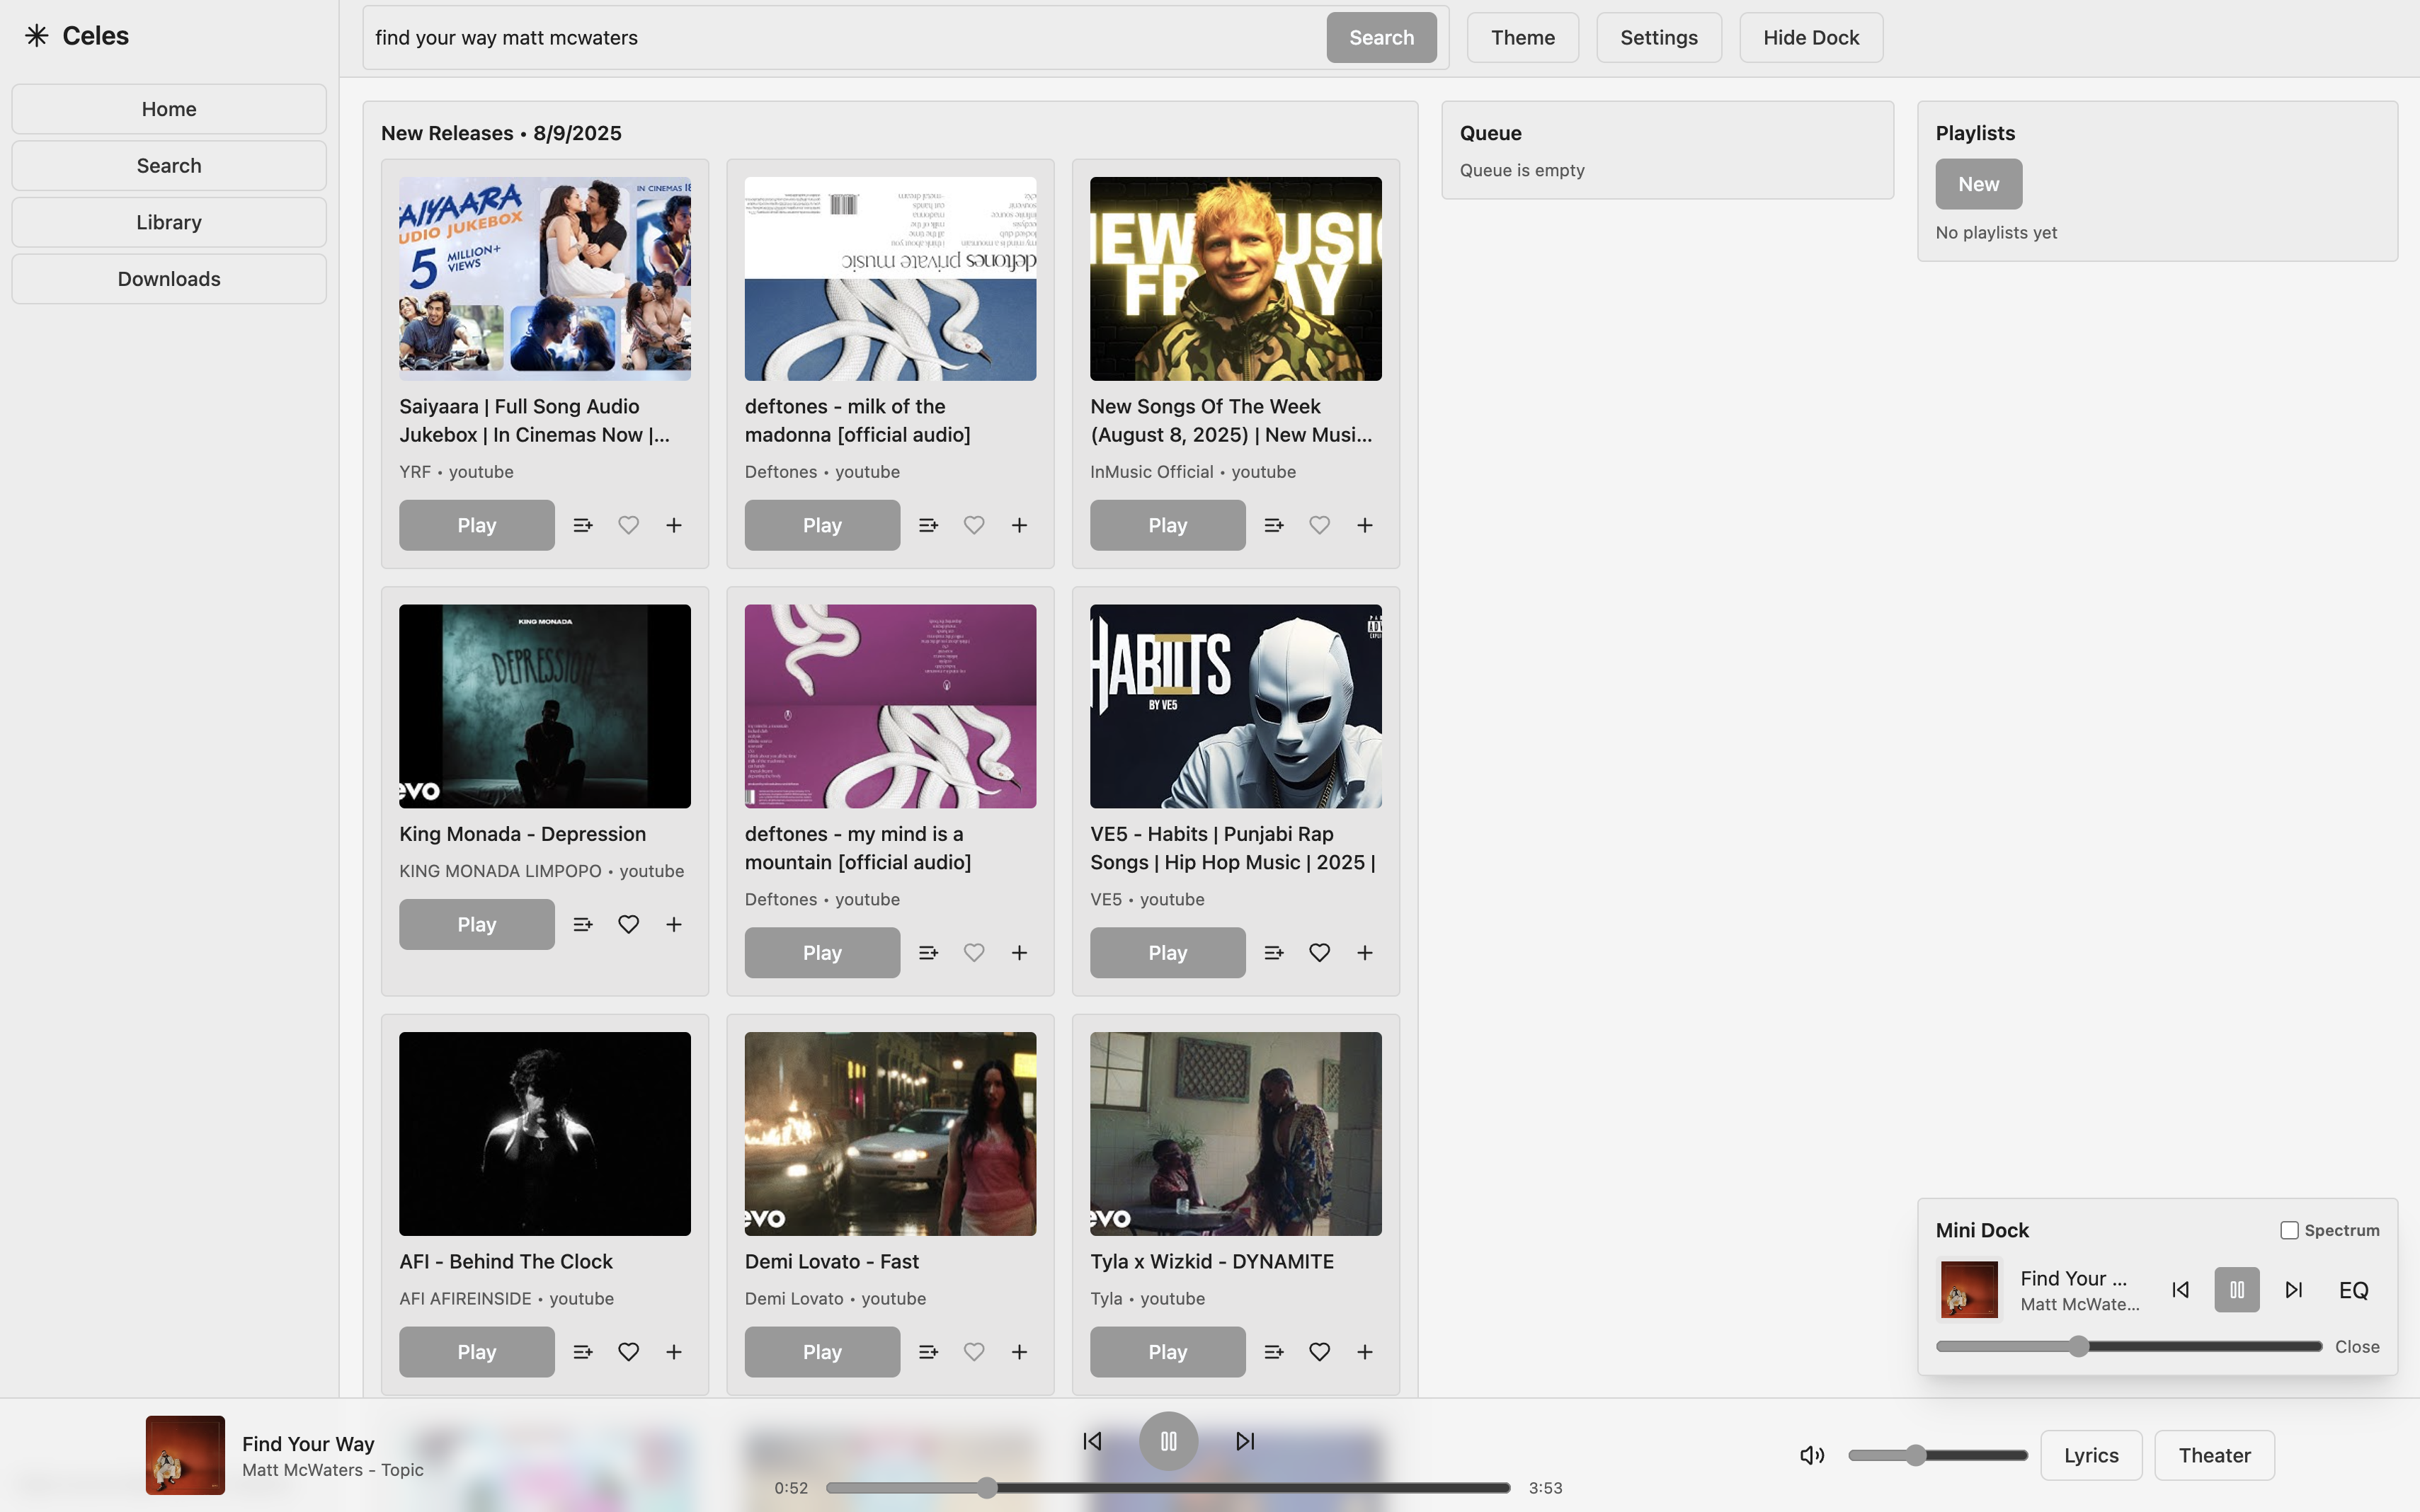Open EQ from Mini Dock
Screen dimensions: 2420x1512
[x=2353, y=1290]
